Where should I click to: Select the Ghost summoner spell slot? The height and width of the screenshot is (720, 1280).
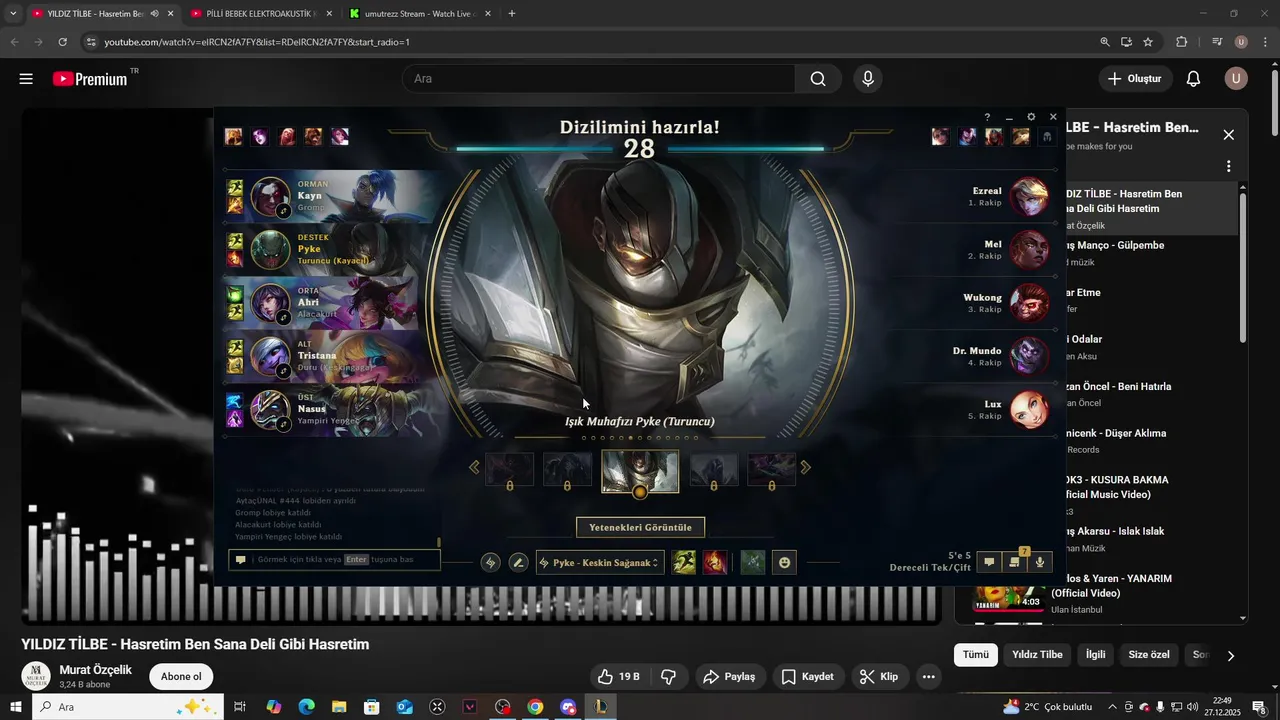pos(684,563)
